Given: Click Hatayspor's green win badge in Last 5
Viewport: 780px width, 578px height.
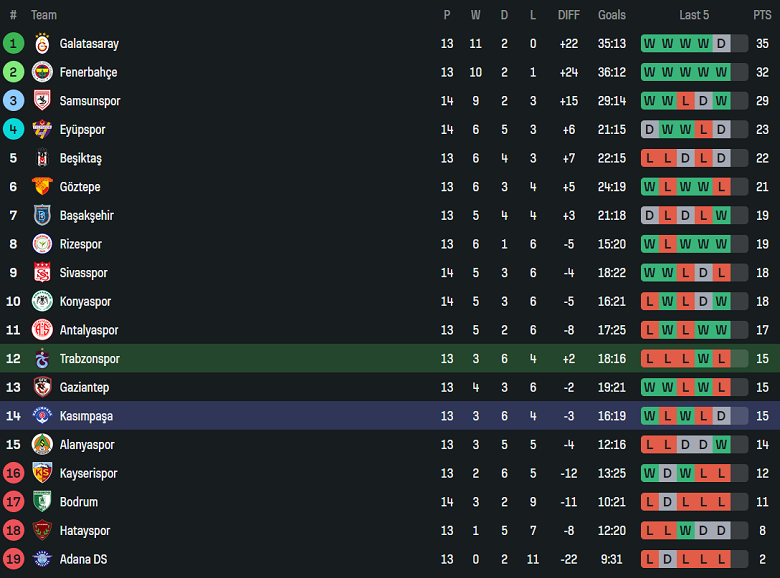Looking at the screenshot, I should pyautogui.click(x=685, y=531).
